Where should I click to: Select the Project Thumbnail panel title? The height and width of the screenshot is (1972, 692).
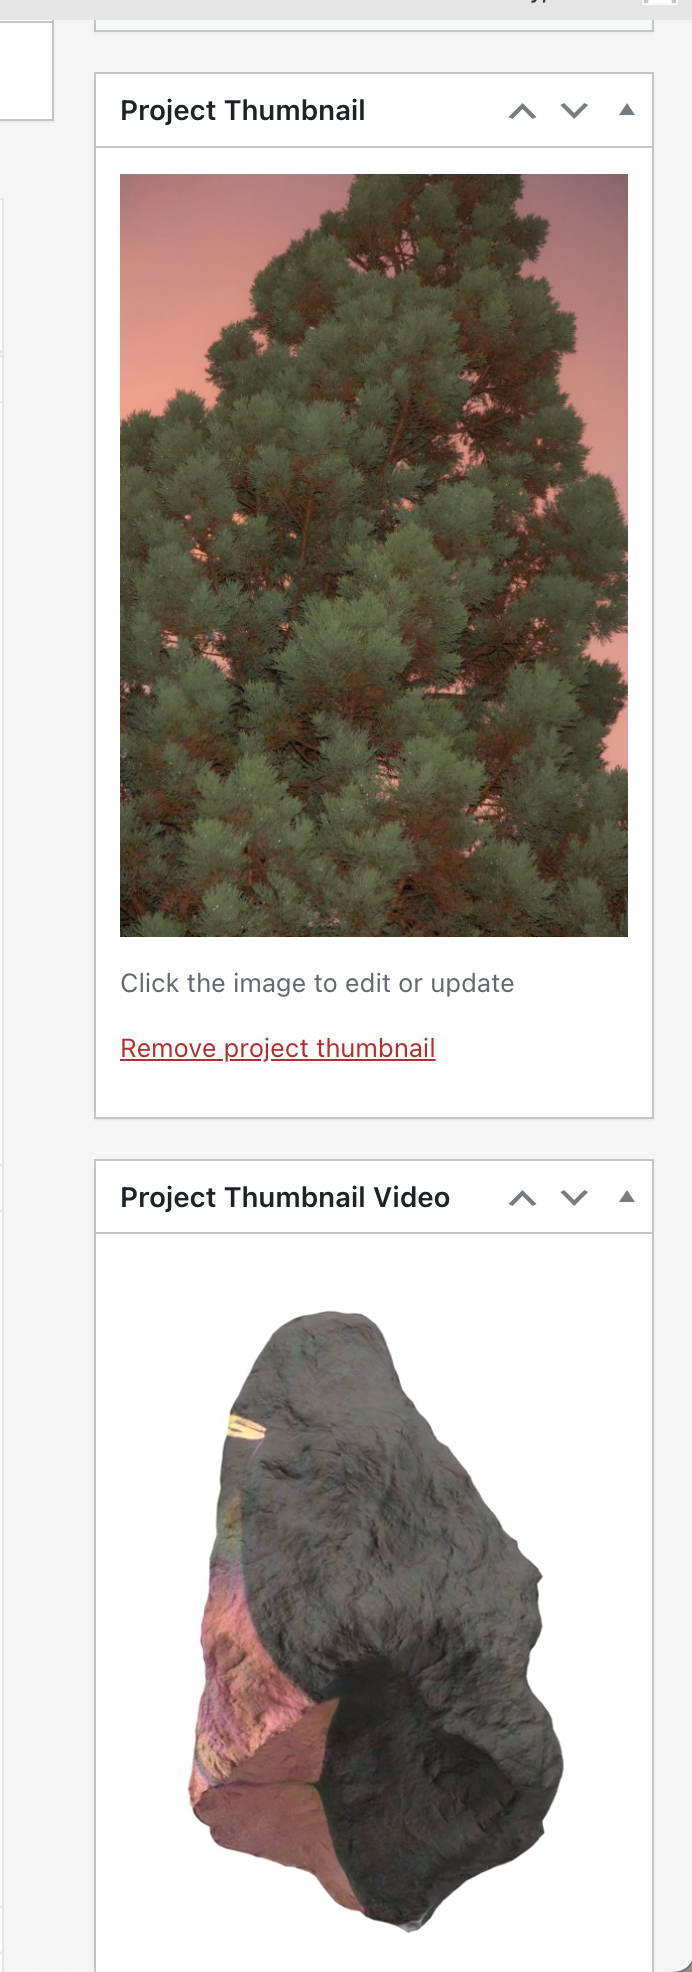coord(242,111)
